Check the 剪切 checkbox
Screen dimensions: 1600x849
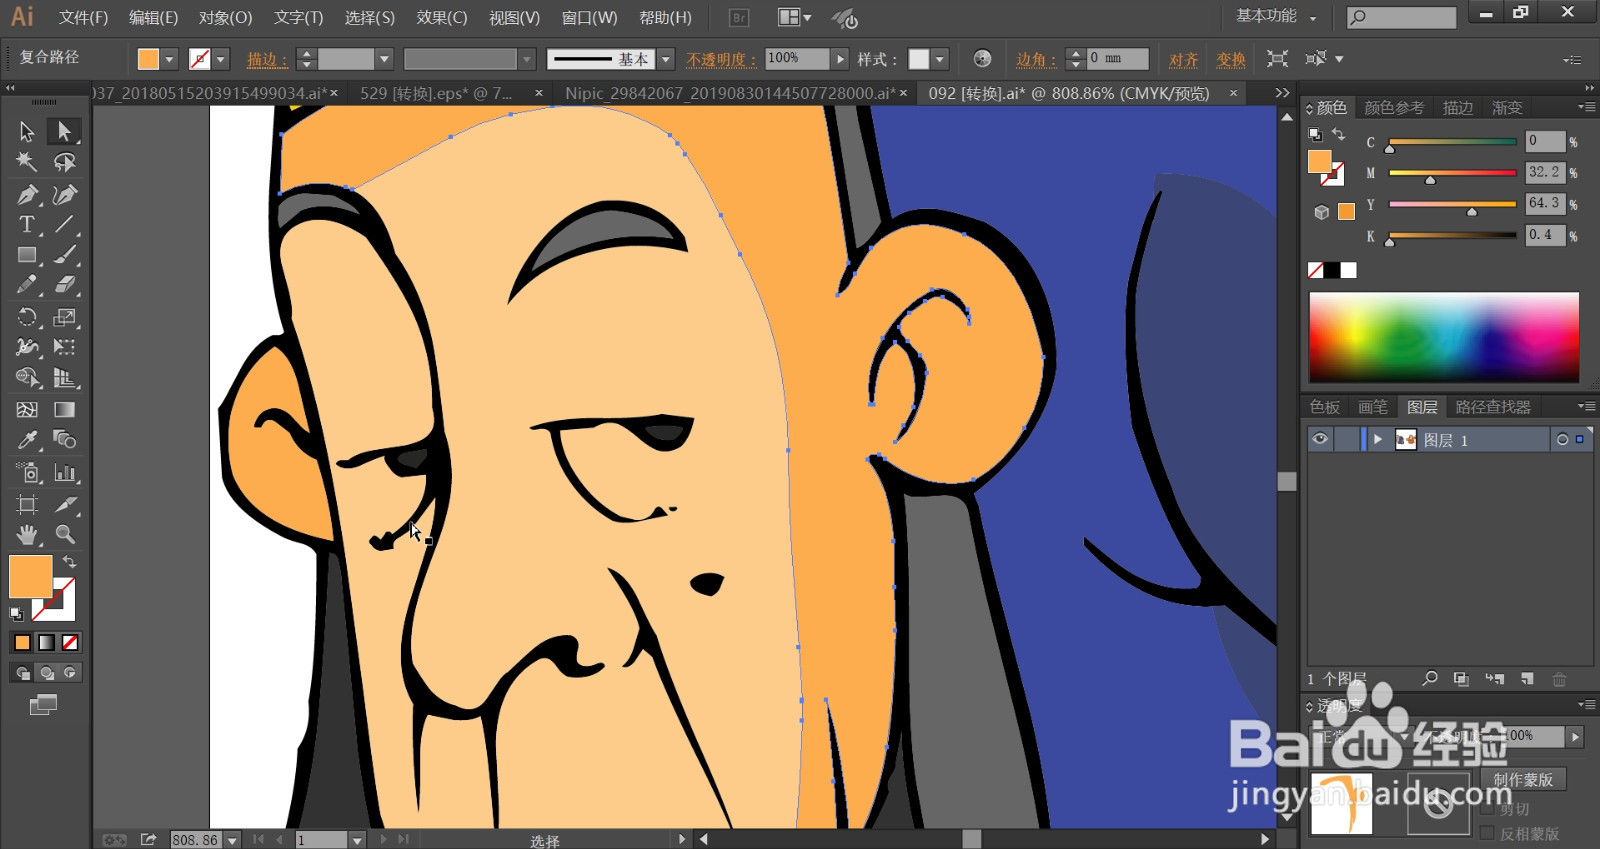pos(1487,809)
